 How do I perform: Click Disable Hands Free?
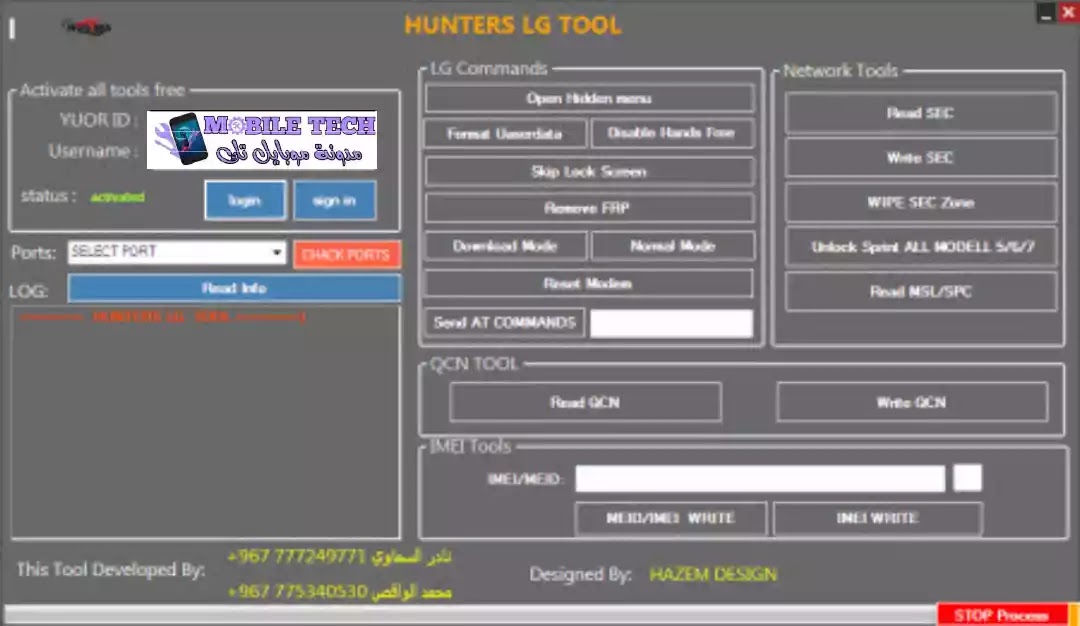point(673,133)
